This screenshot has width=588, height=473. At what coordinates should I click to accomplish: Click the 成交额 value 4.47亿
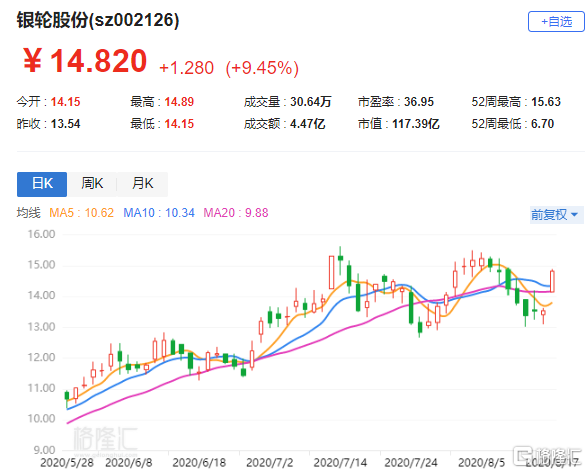(x=308, y=124)
